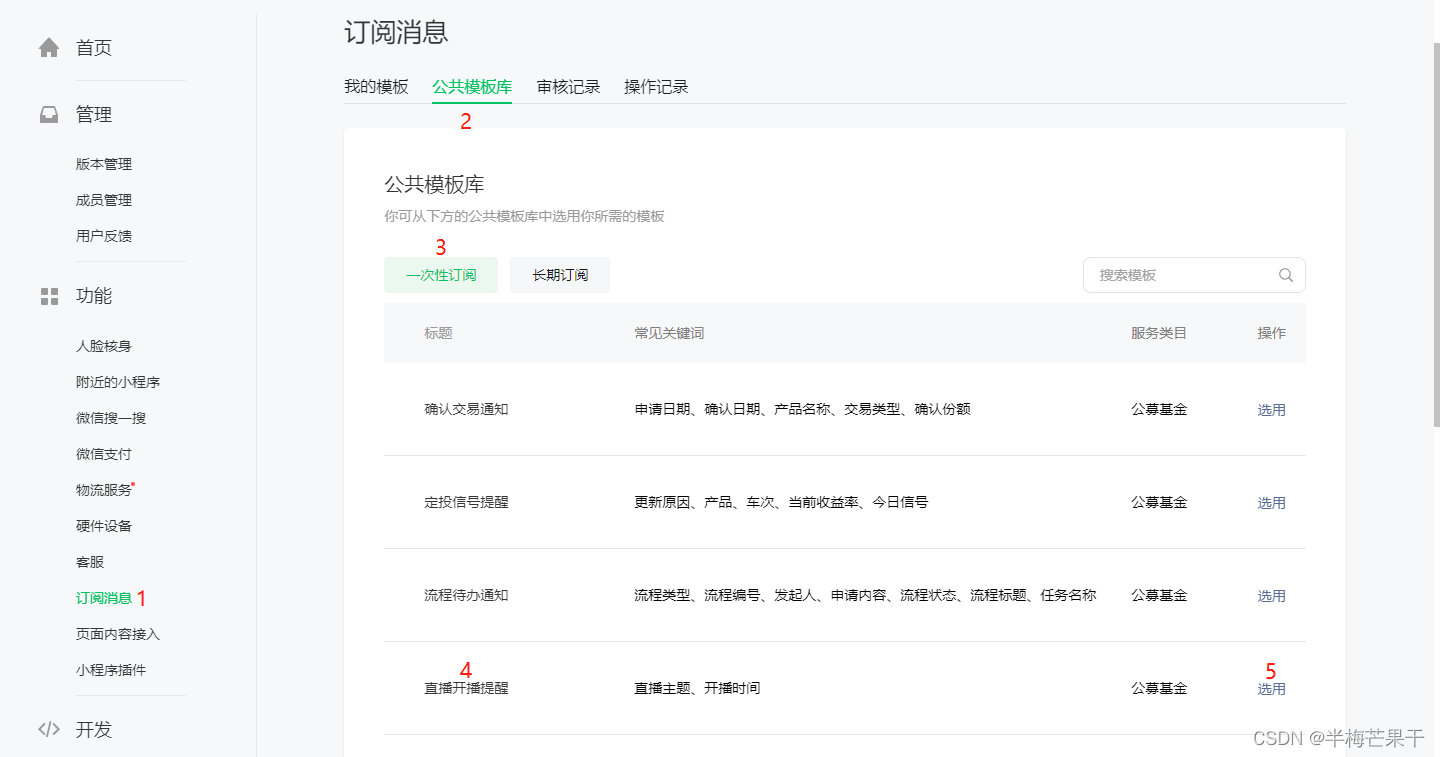Screen dimensions: 1440x757
Task: Click the home icon beside 首页
Action: pyautogui.click(x=49, y=47)
